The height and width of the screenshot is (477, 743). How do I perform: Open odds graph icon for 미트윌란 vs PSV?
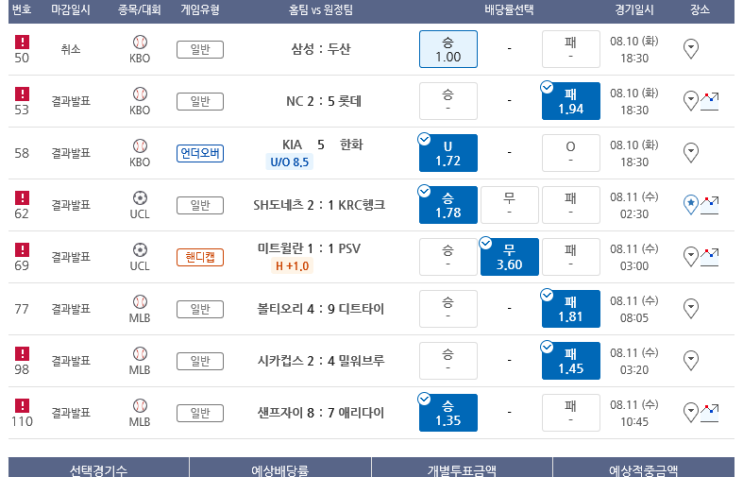[709, 257]
